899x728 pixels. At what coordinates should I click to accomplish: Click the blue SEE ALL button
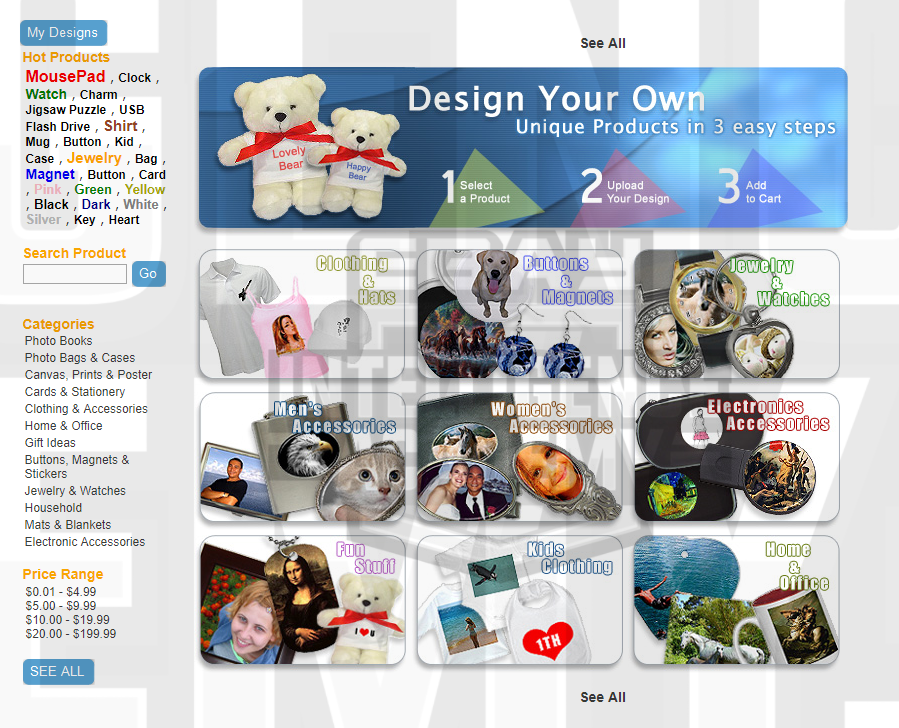pos(58,671)
